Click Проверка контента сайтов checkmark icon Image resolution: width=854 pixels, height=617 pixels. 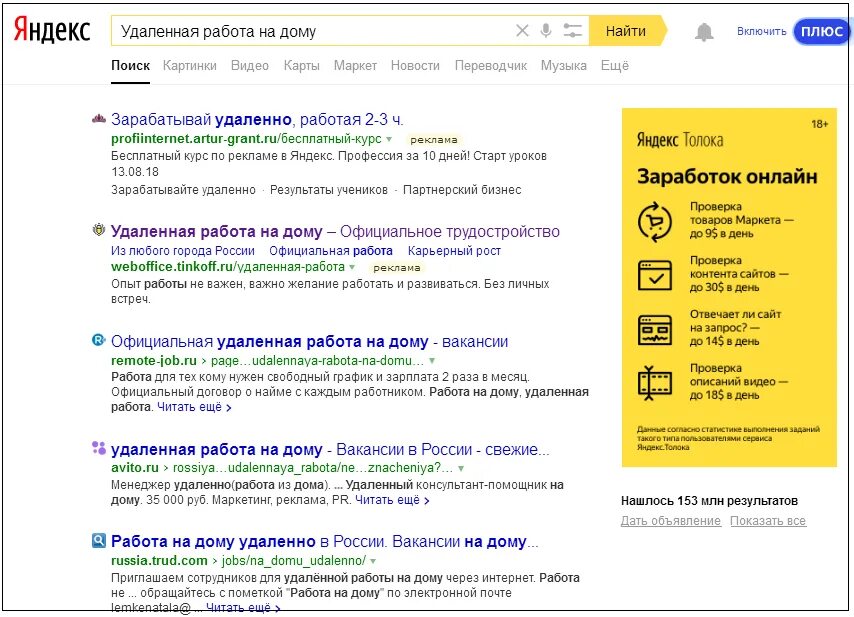pos(655,275)
